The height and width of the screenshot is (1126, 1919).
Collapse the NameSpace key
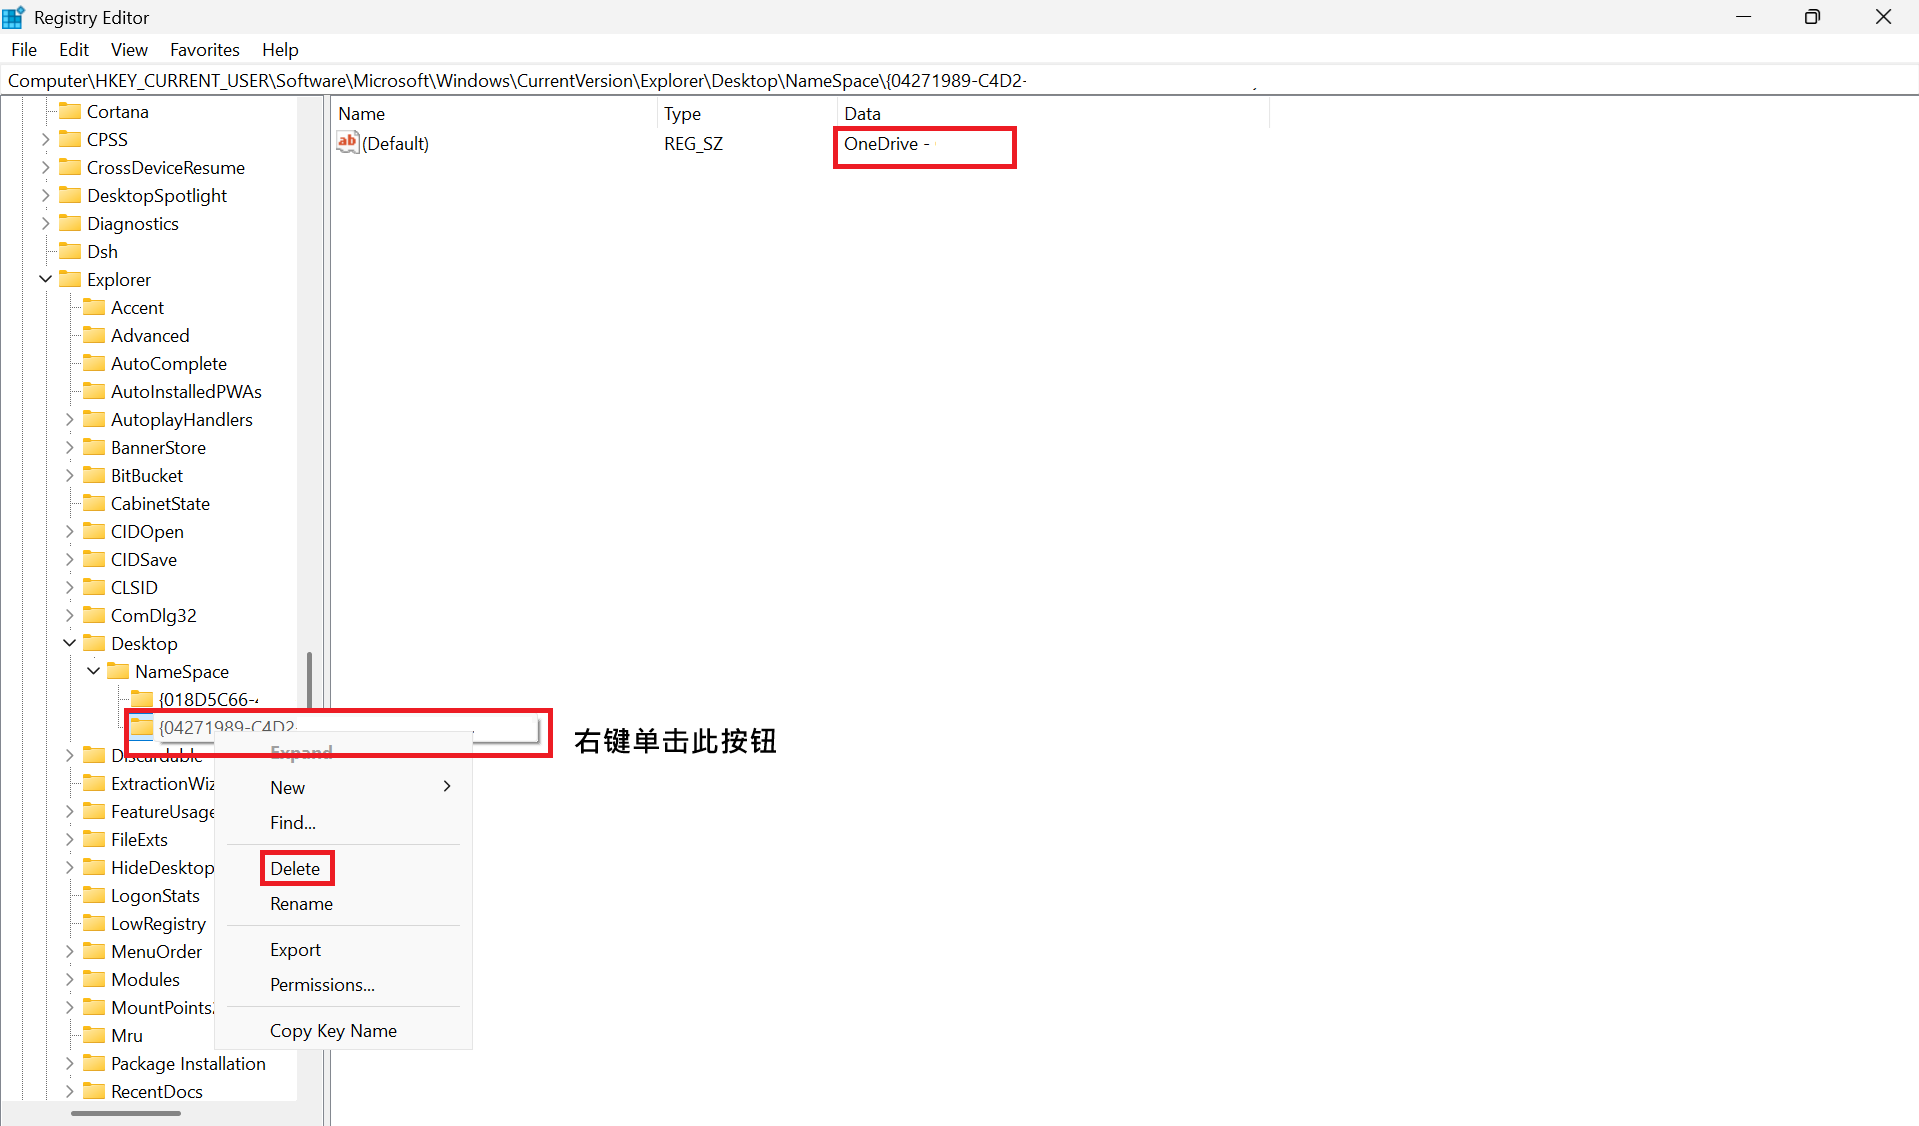93,671
